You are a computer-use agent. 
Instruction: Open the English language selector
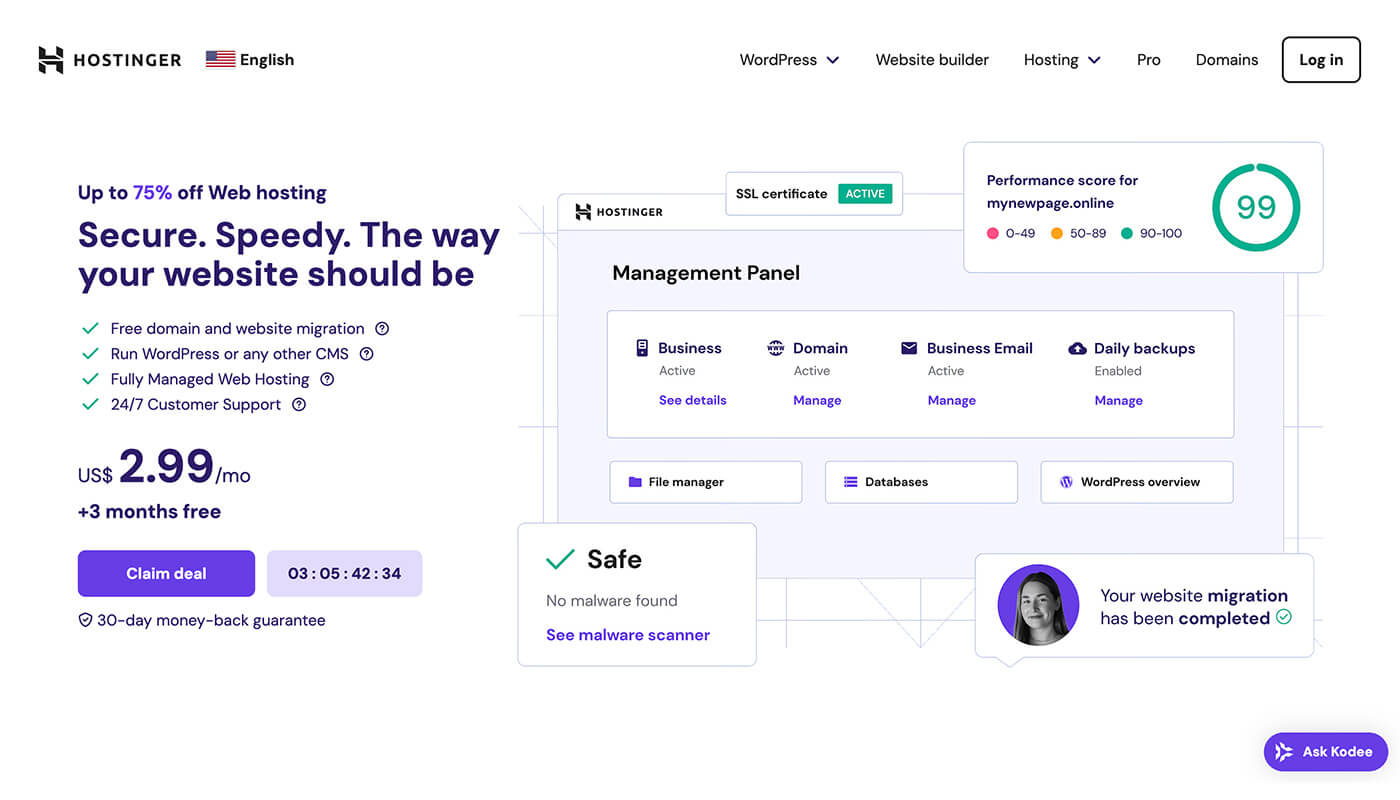click(x=250, y=60)
